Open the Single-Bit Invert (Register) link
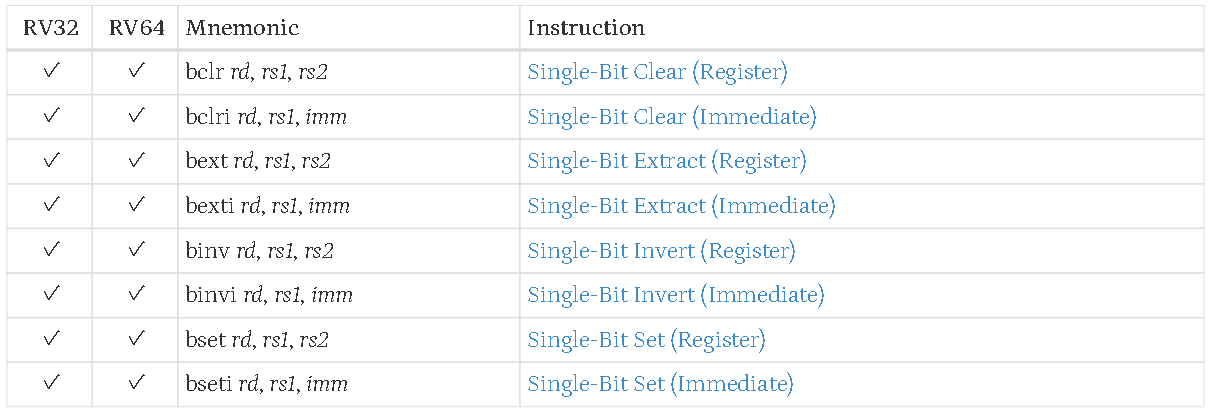Viewport: 1212px width, 415px height. pos(661,250)
